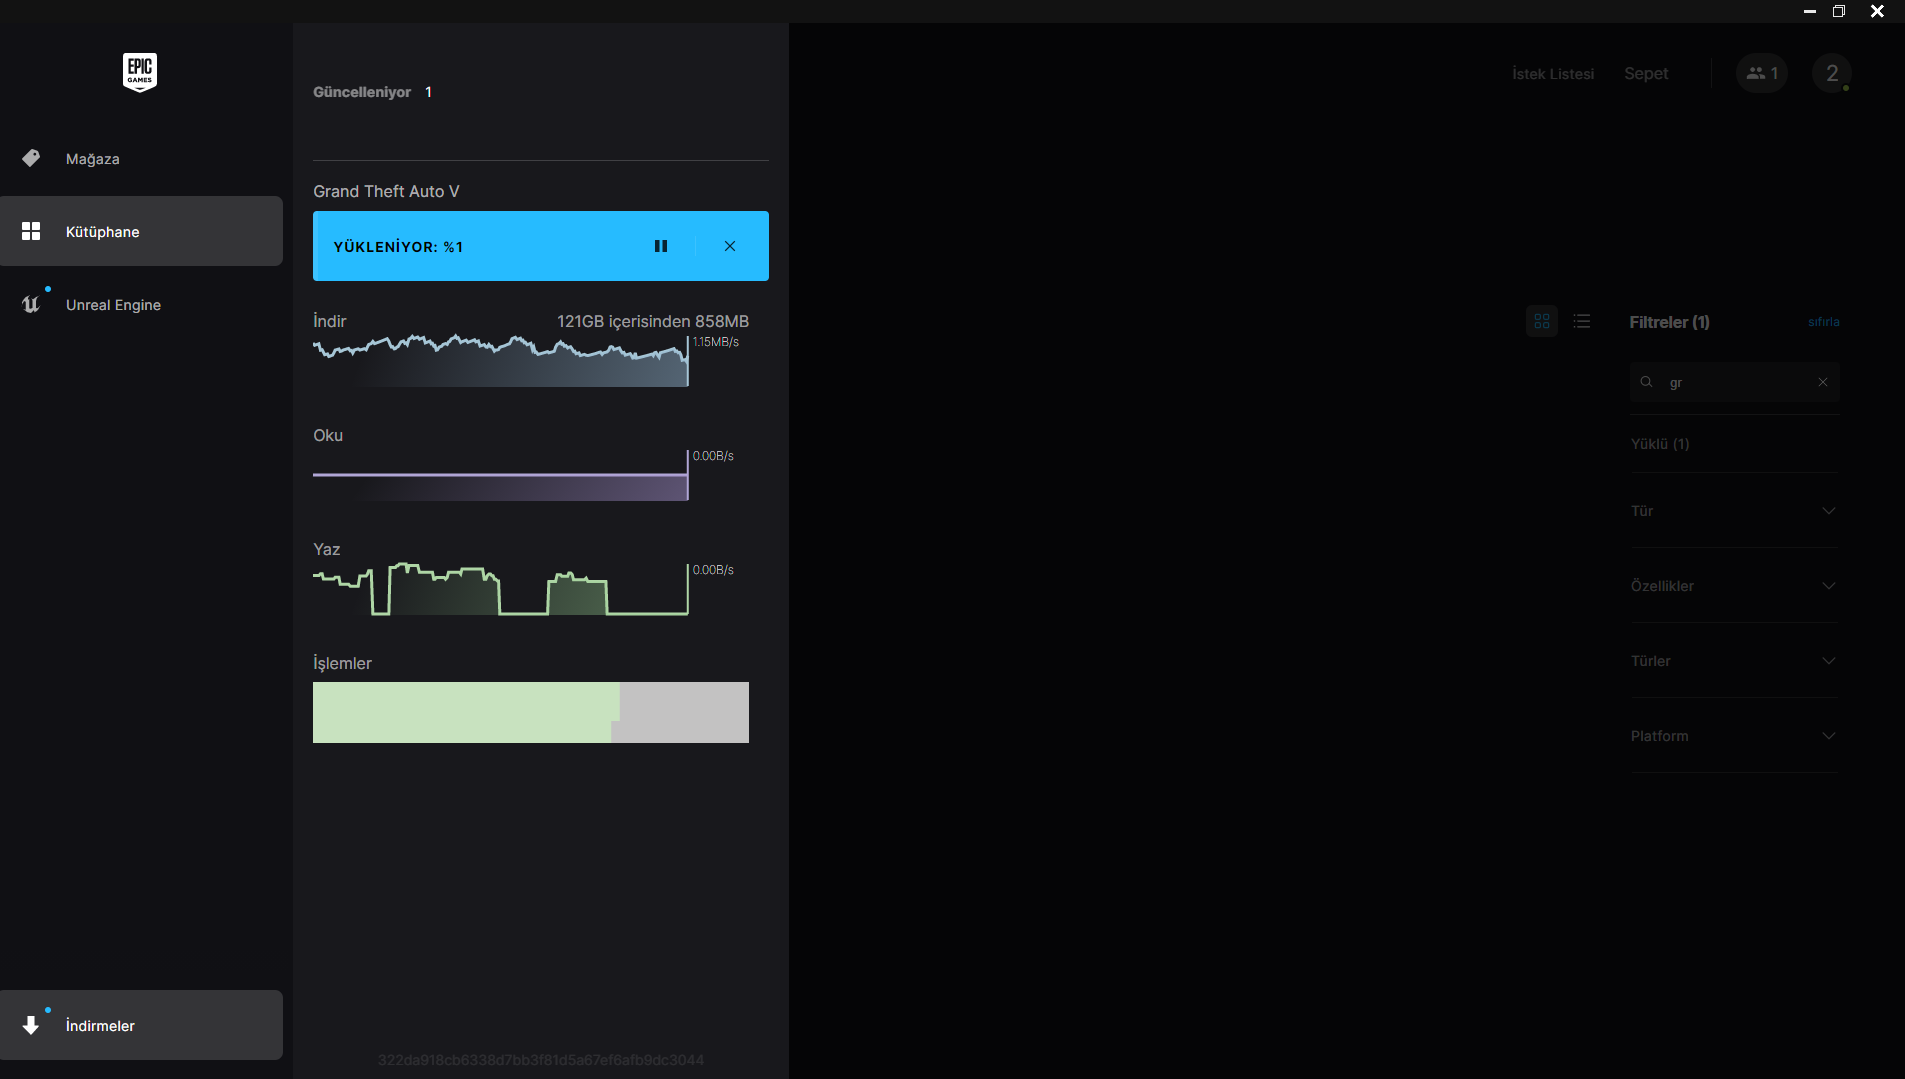Open the Kütüphane library section

pos(141,231)
